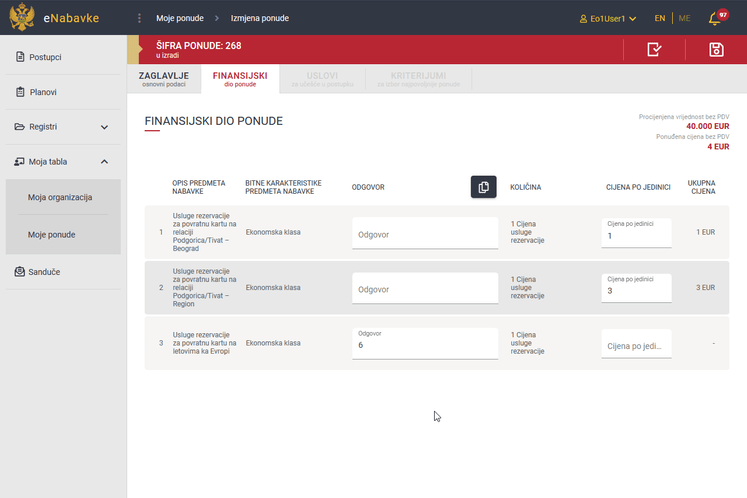The width and height of the screenshot is (747, 498).
Task: Switch to the Zaglavlje tab
Action: coord(164,79)
